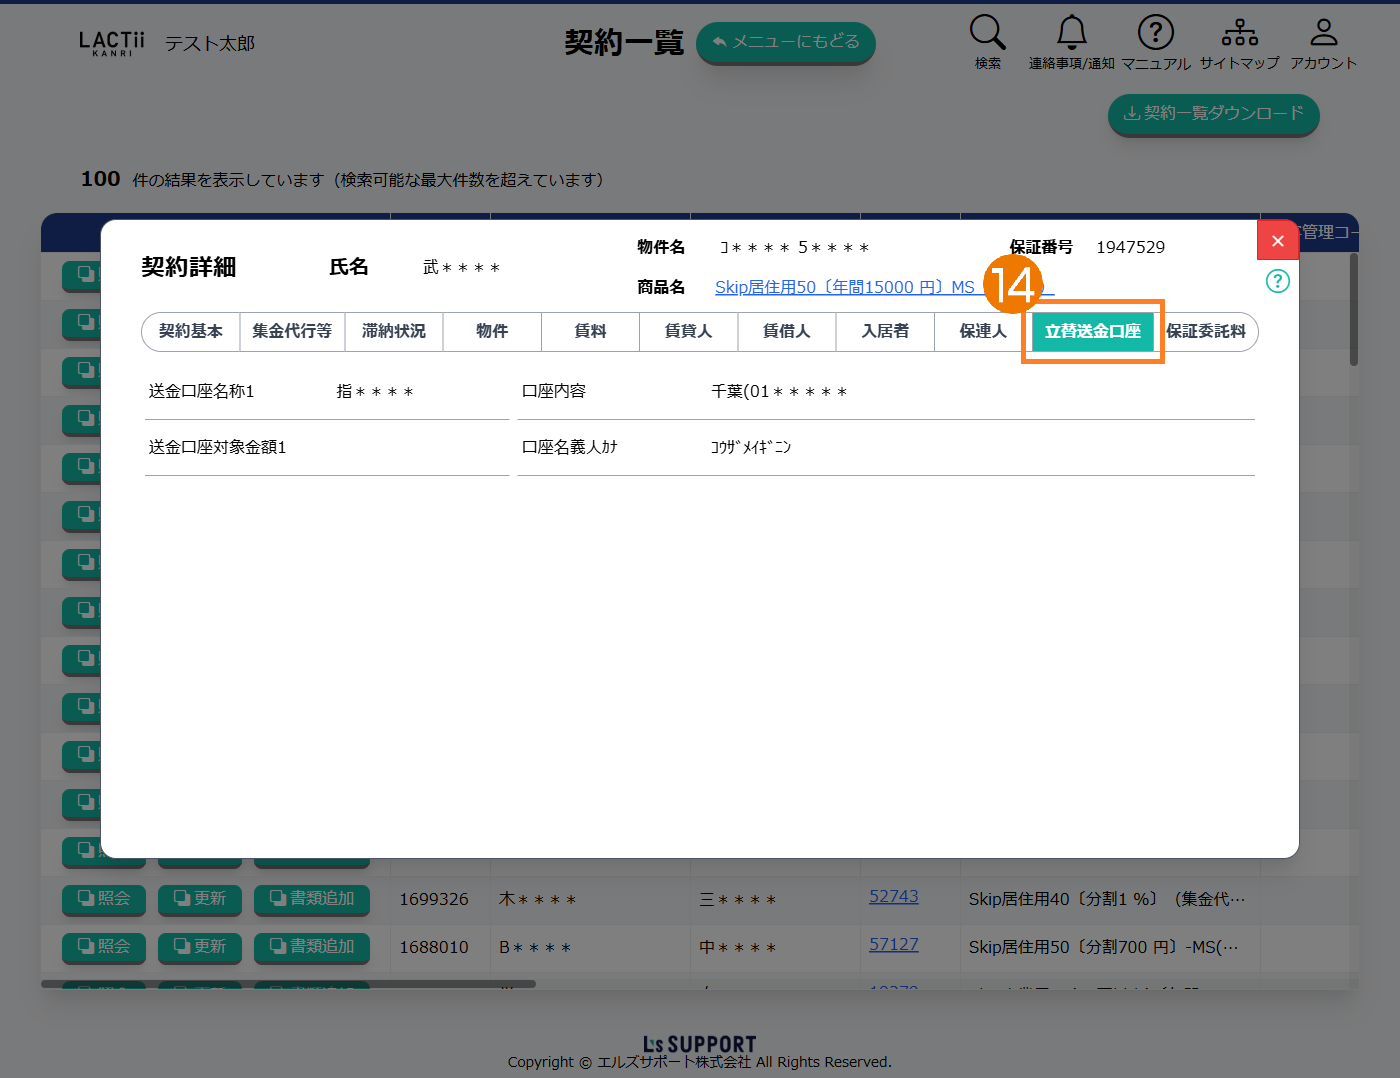Click the search magnifier icon
This screenshot has height=1078, width=1400.
(x=987, y=33)
